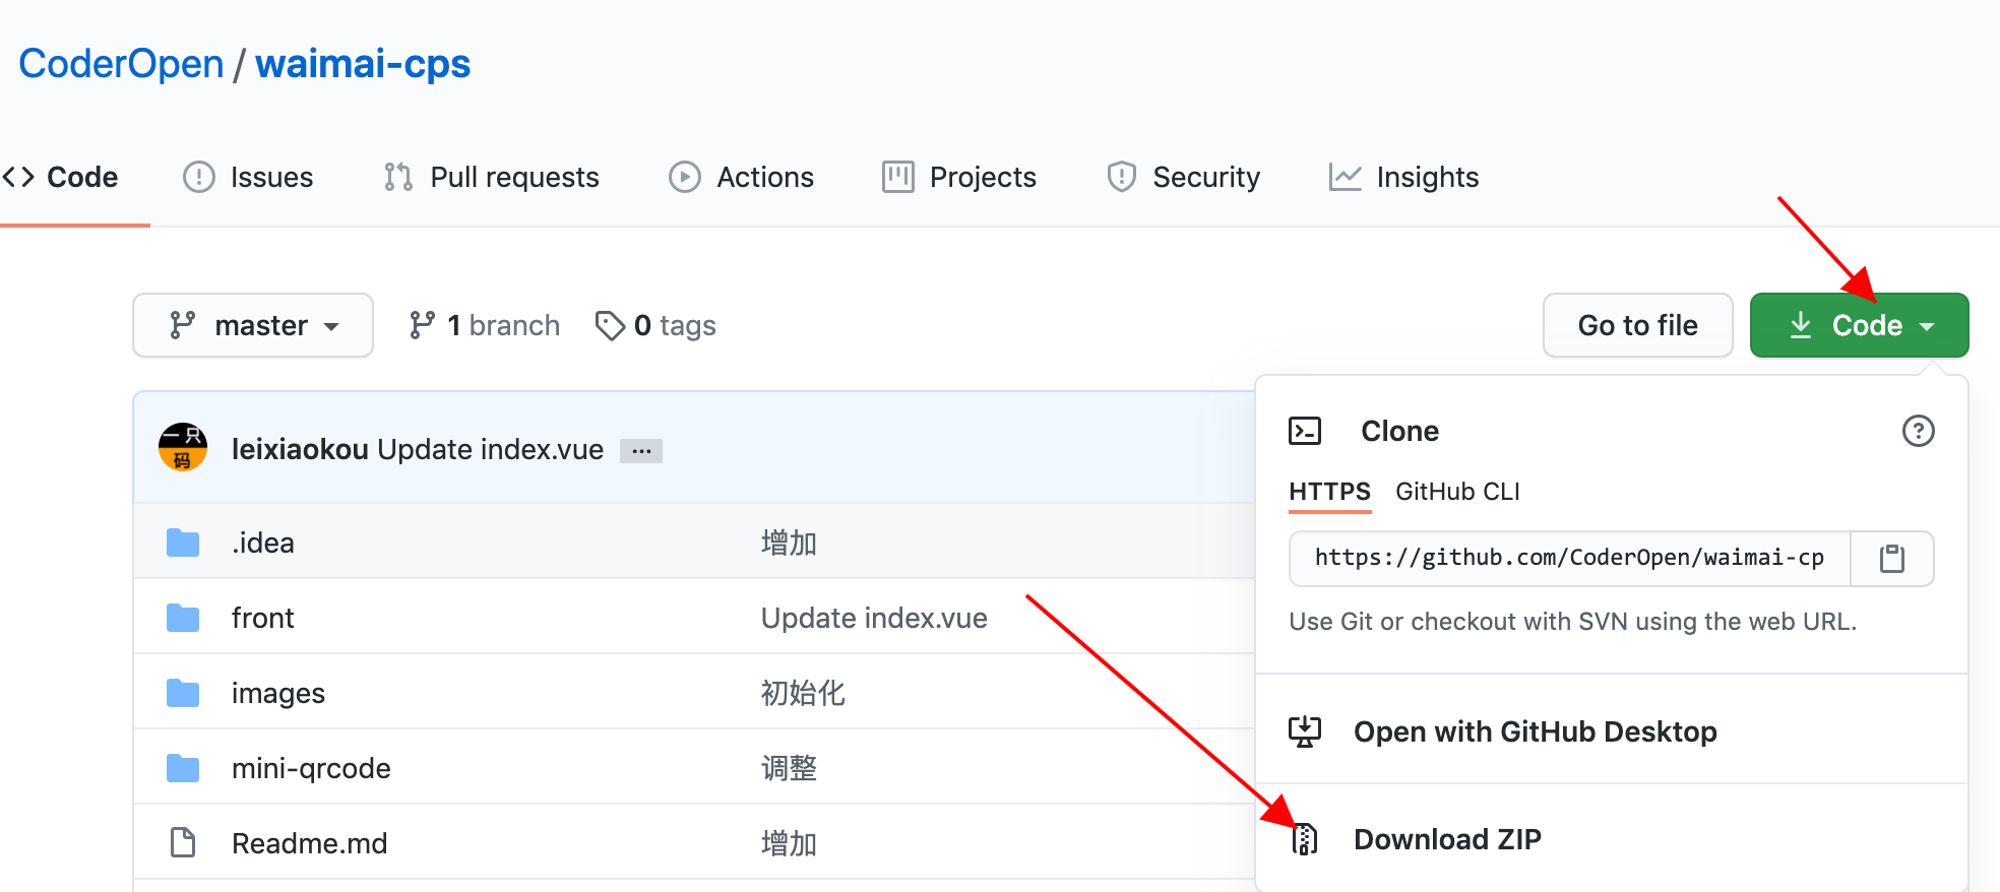Image resolution: width=2000 pixels, height=892 pixels.
Task: Open the mini-qrcode folder
Action: tap(311, 768)
